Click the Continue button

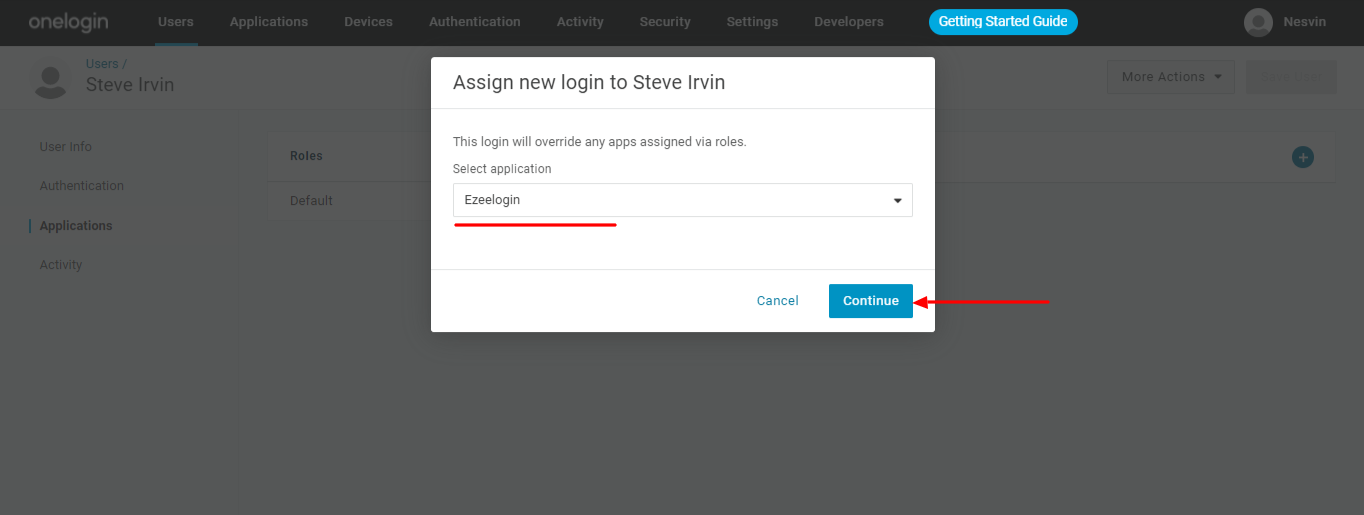pyautogui.click(x=870, y=301)
